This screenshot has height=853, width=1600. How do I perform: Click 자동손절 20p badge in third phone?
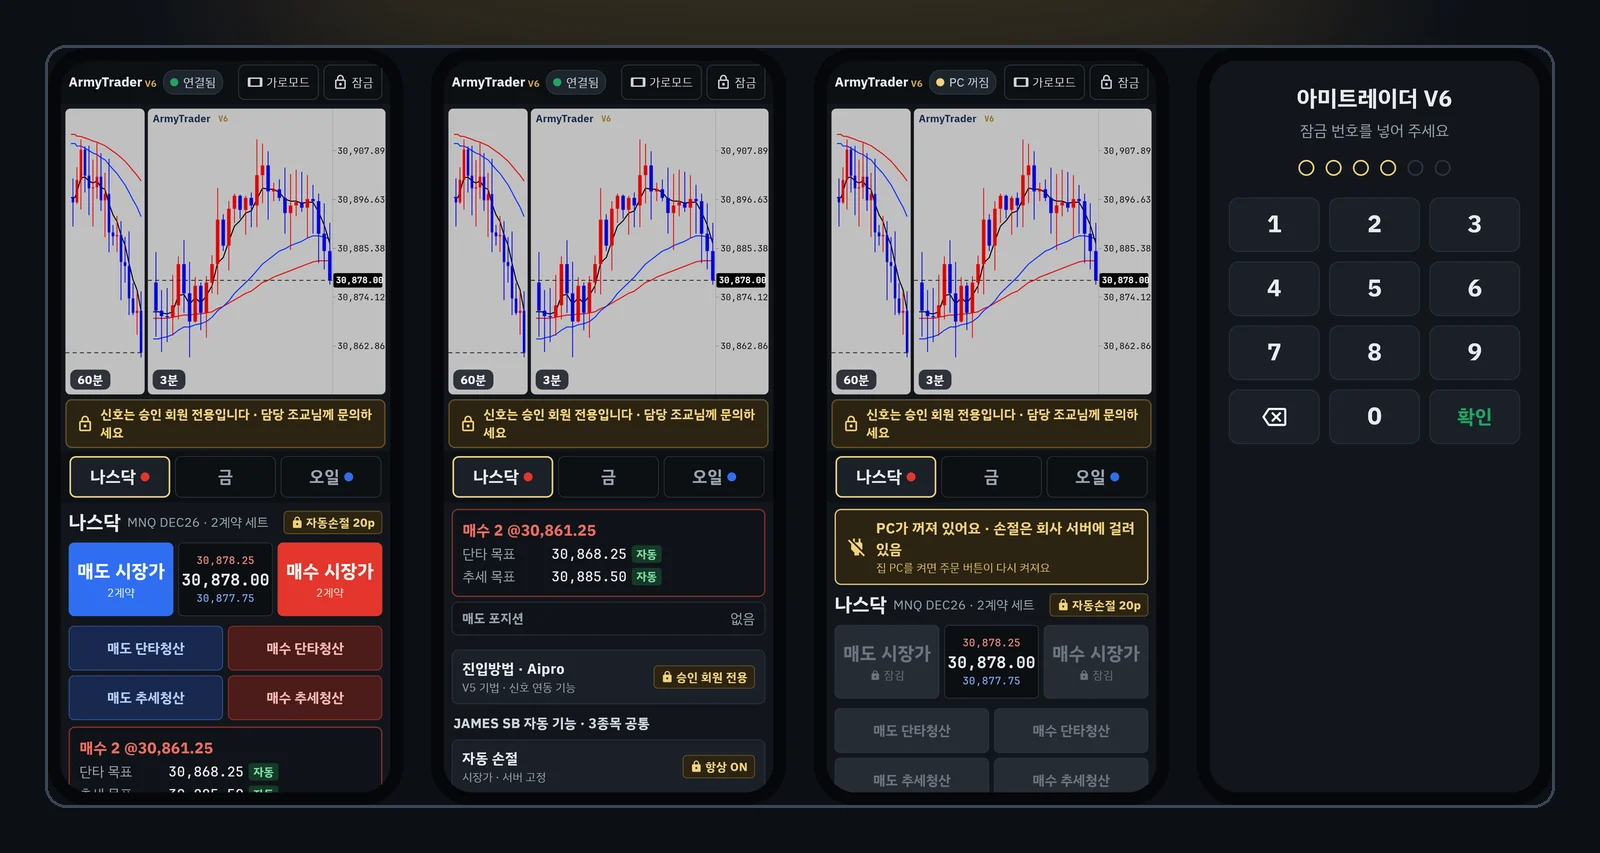[1099, 605]
